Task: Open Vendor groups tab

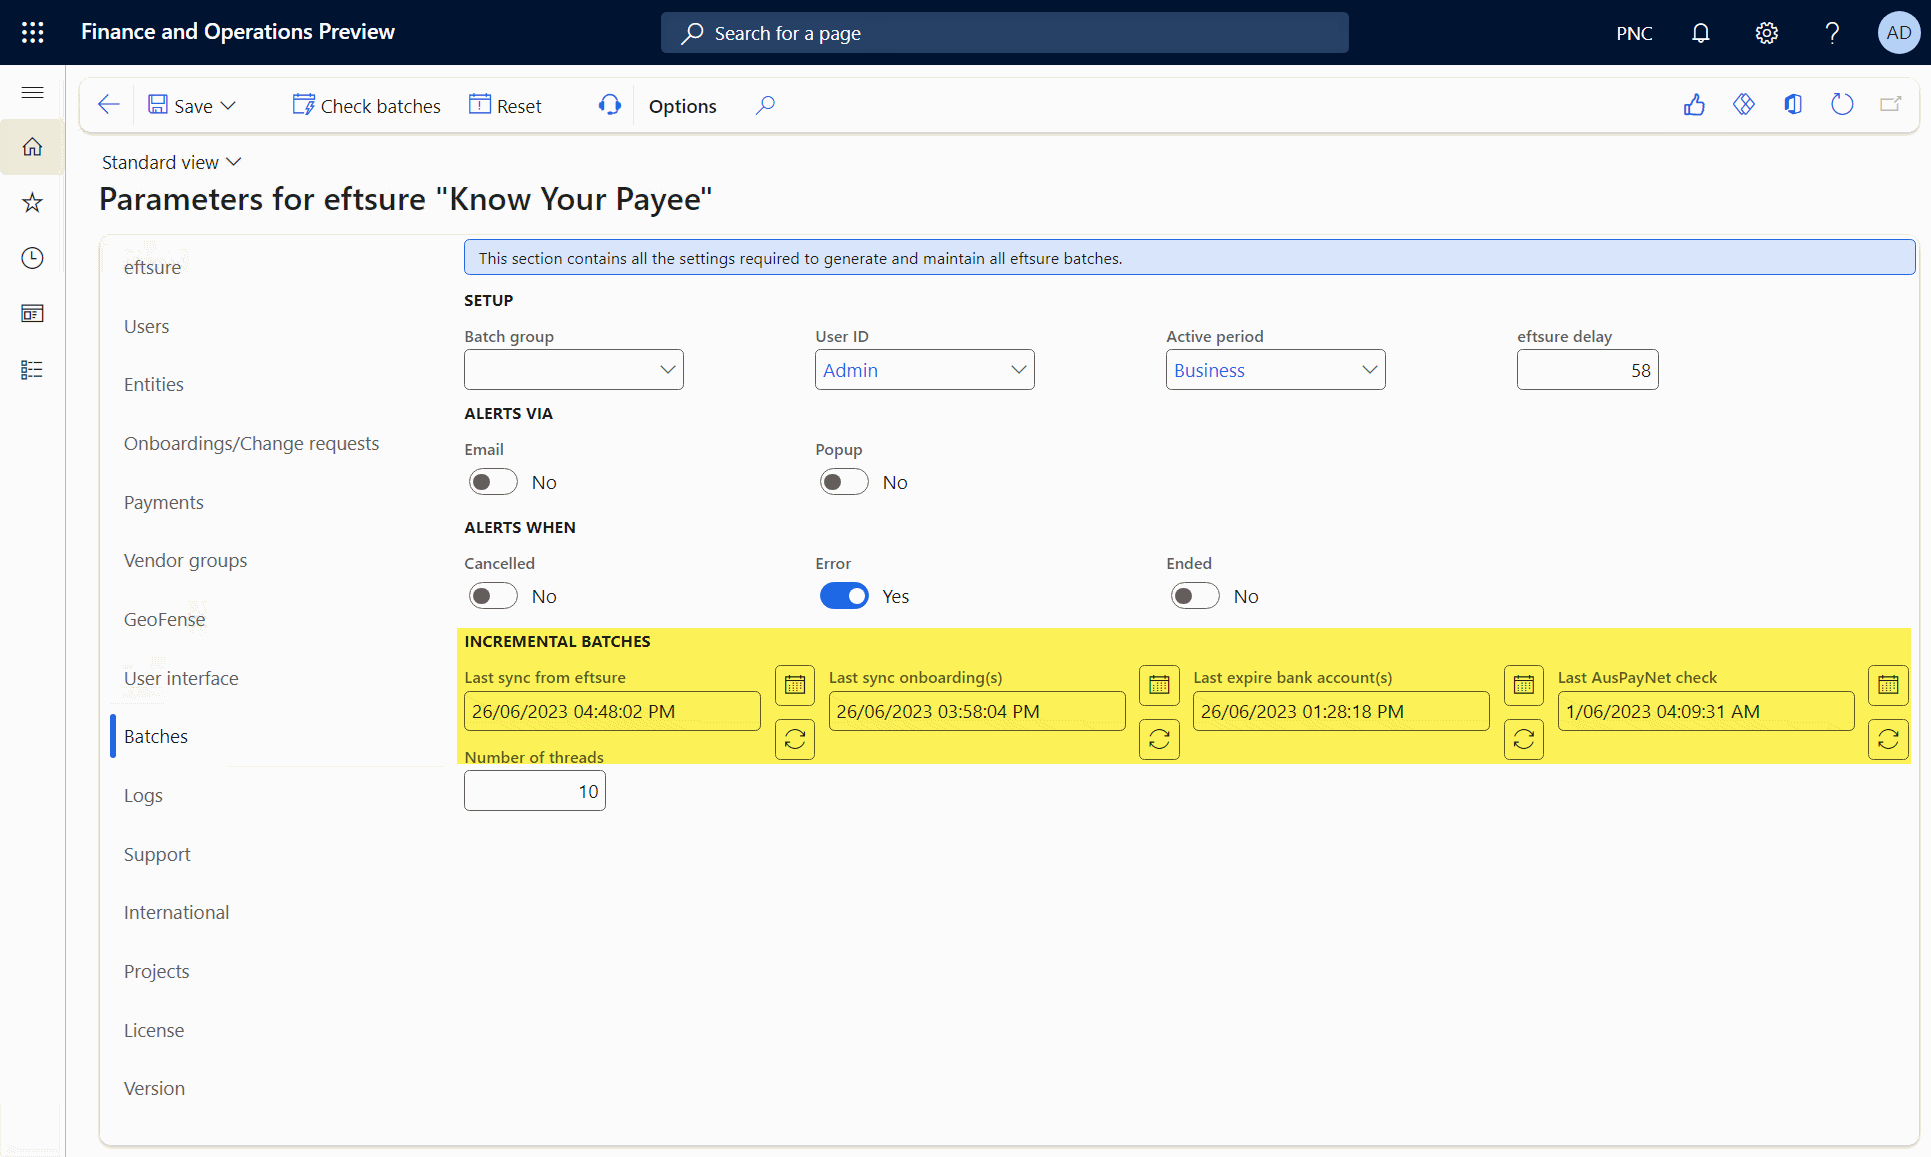Action: tap(185, 561)
